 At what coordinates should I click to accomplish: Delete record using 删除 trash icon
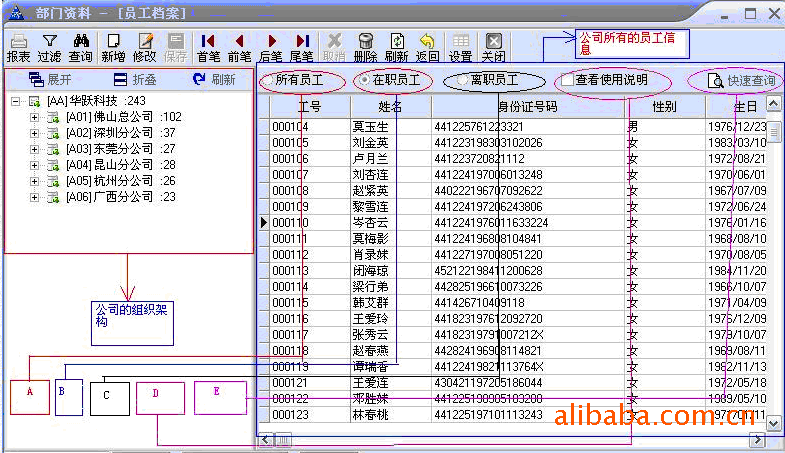point(366,47)
